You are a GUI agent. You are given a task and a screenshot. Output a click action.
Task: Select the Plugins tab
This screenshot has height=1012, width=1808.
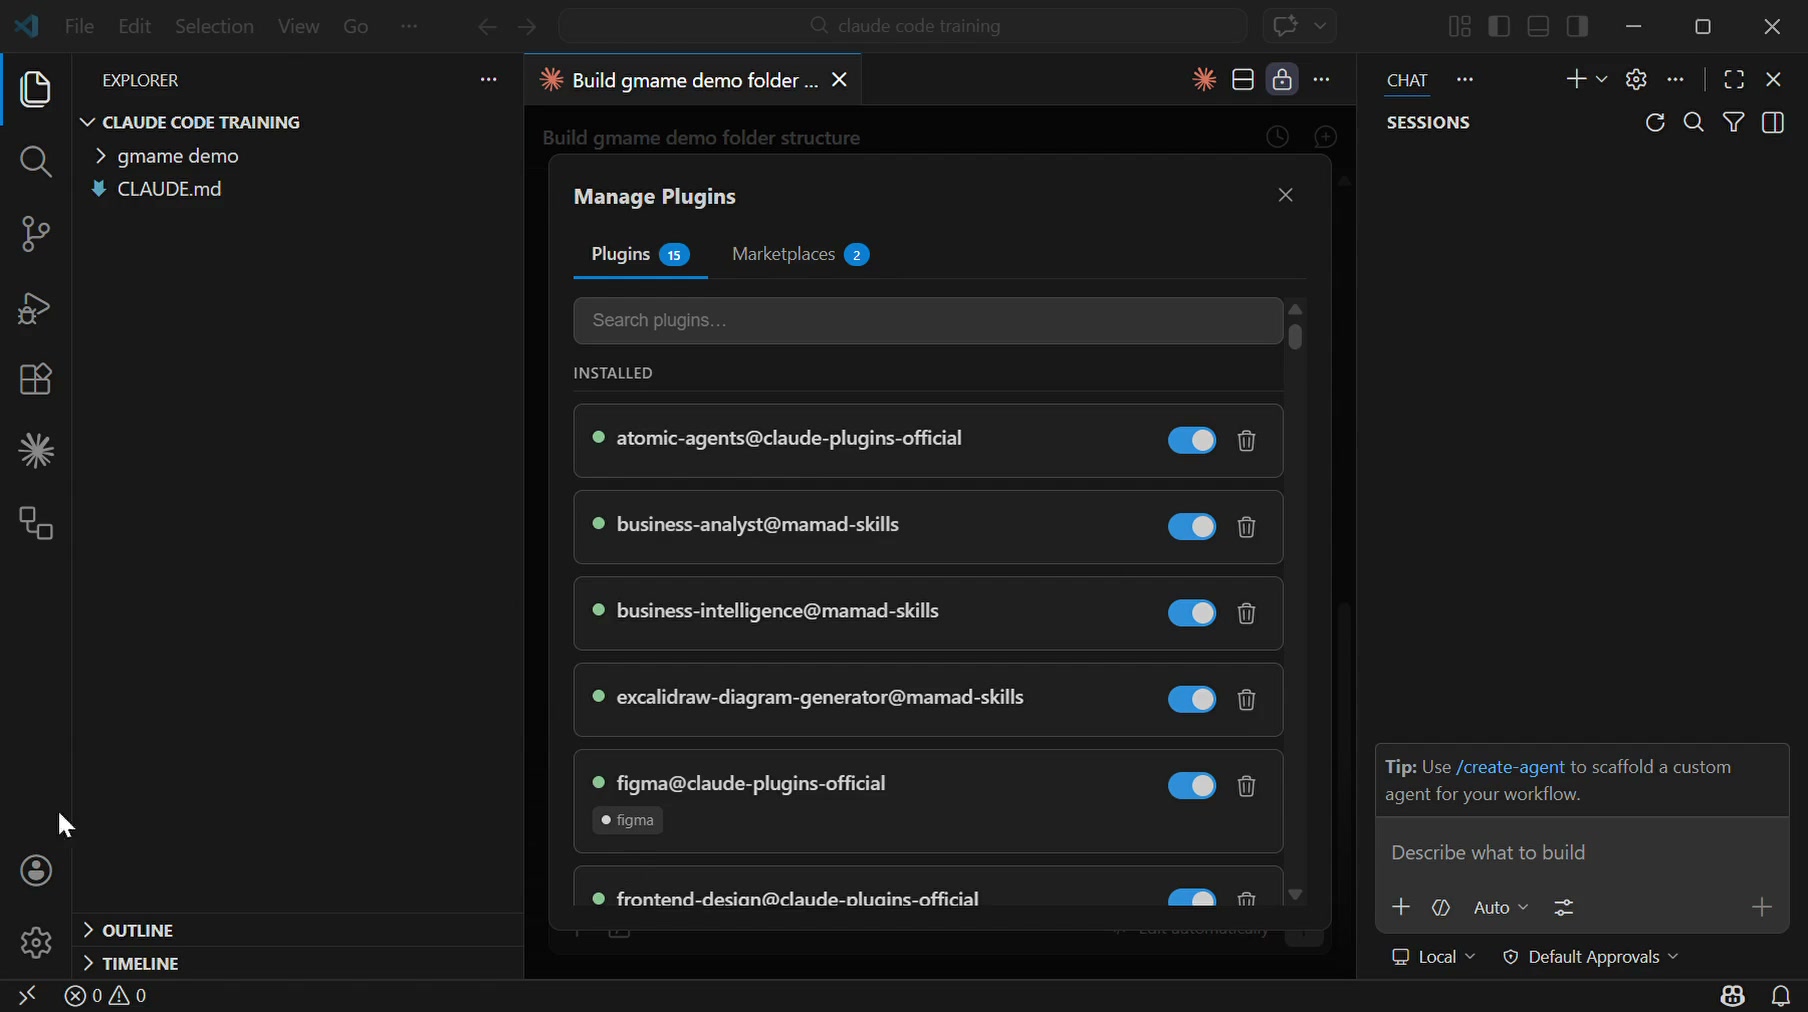tap(640, 255)
